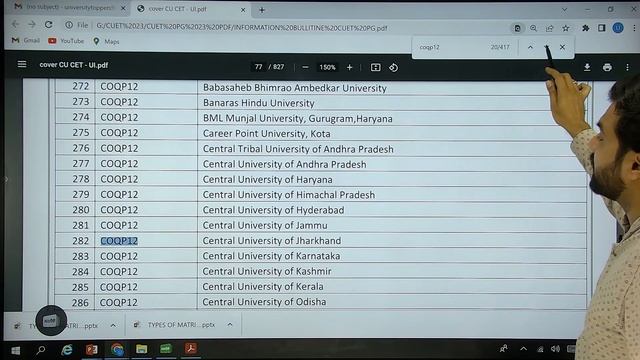Screen dimensions: 640x360
Task: Open Adobe Acrobat from taskbar
Action: [x=191, y=348]
